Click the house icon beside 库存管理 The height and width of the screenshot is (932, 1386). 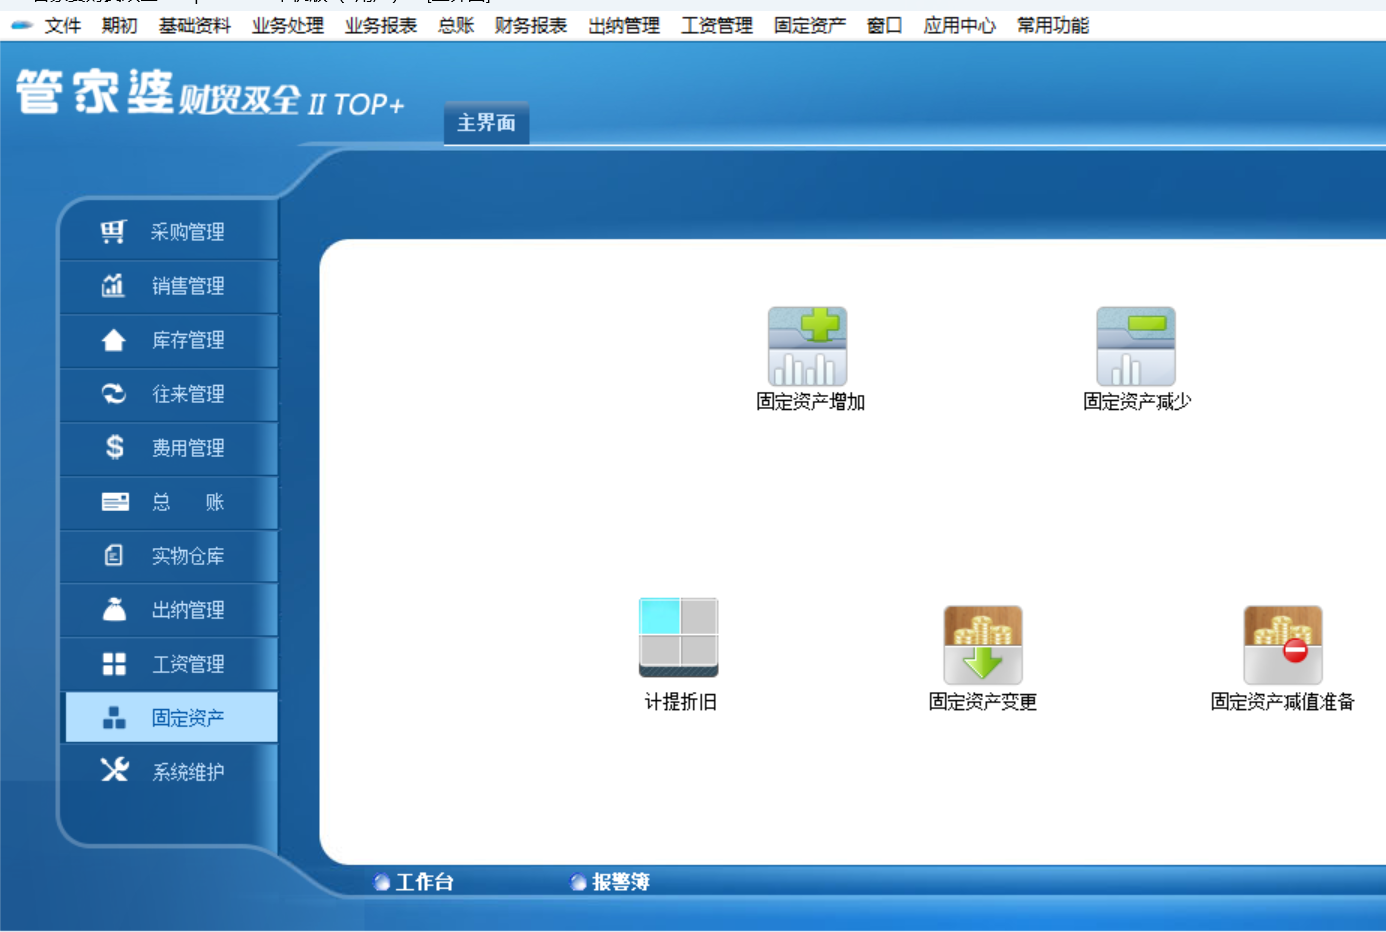113,340
